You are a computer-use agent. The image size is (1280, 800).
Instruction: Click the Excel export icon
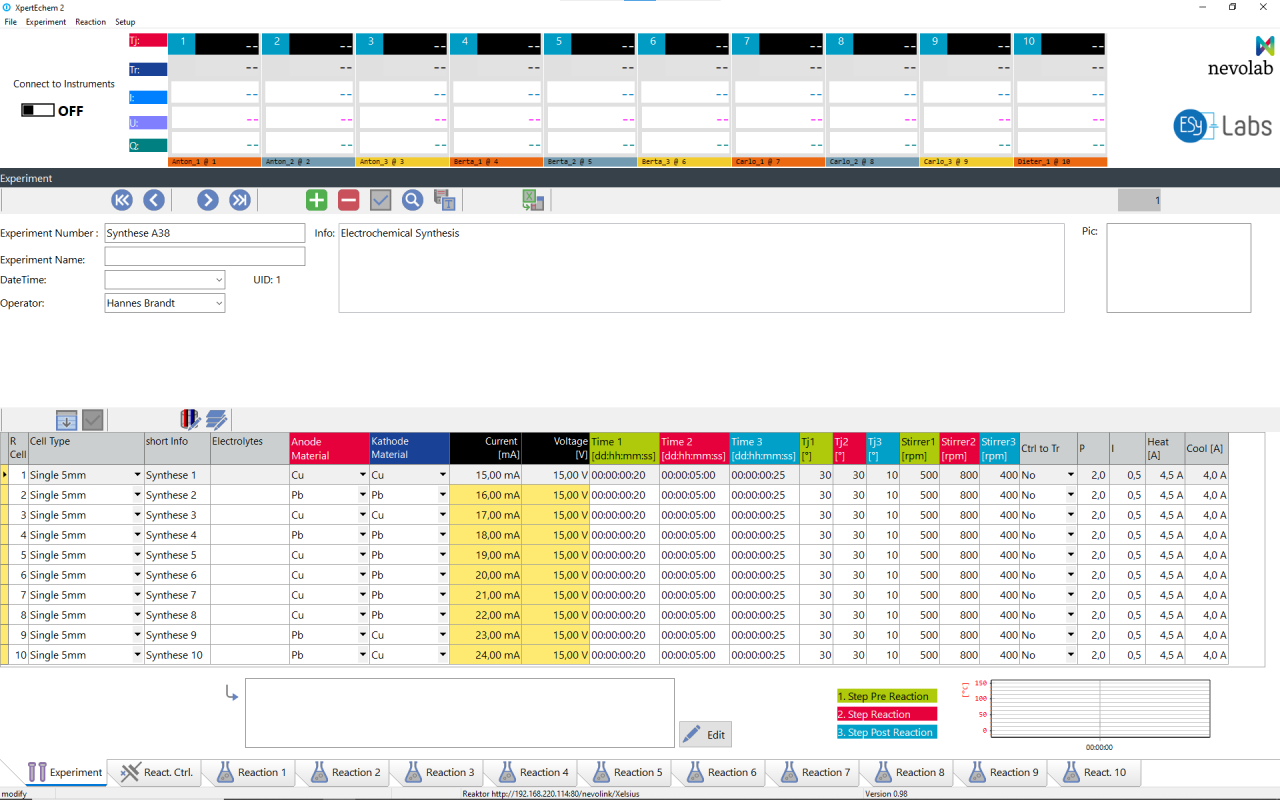pos(533,200)
